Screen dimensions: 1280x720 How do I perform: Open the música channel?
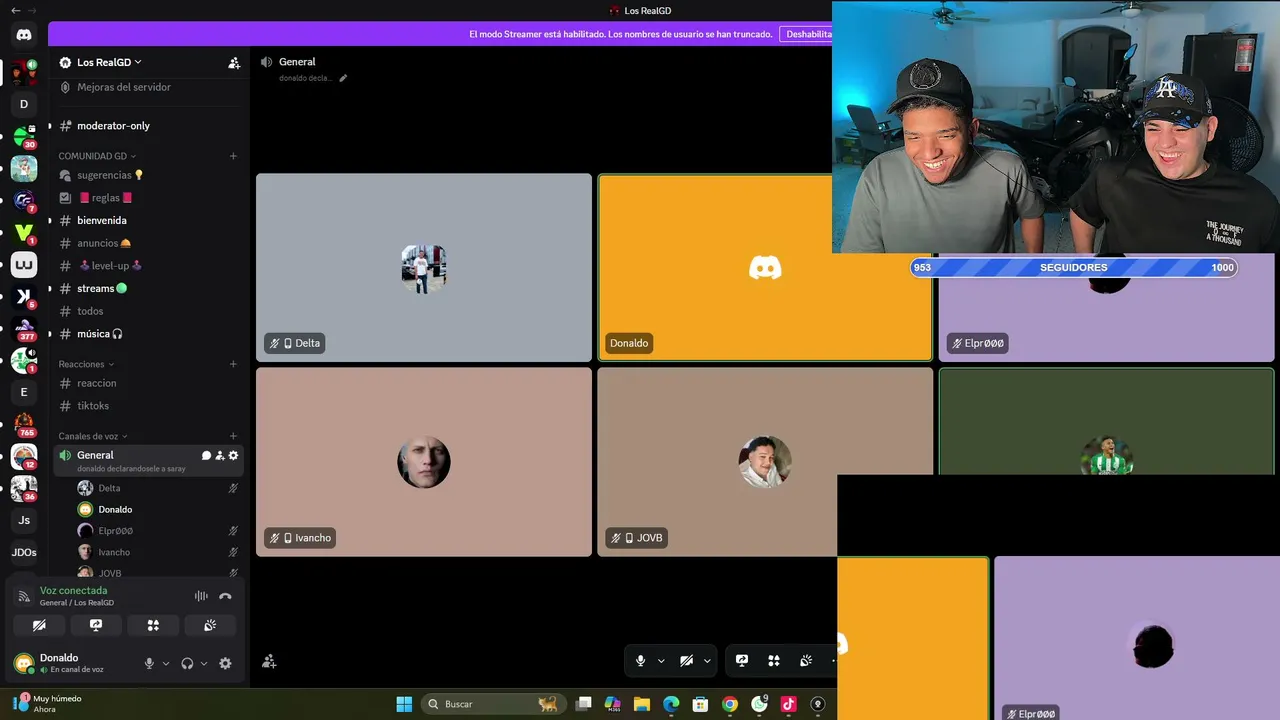pos(147,334)
